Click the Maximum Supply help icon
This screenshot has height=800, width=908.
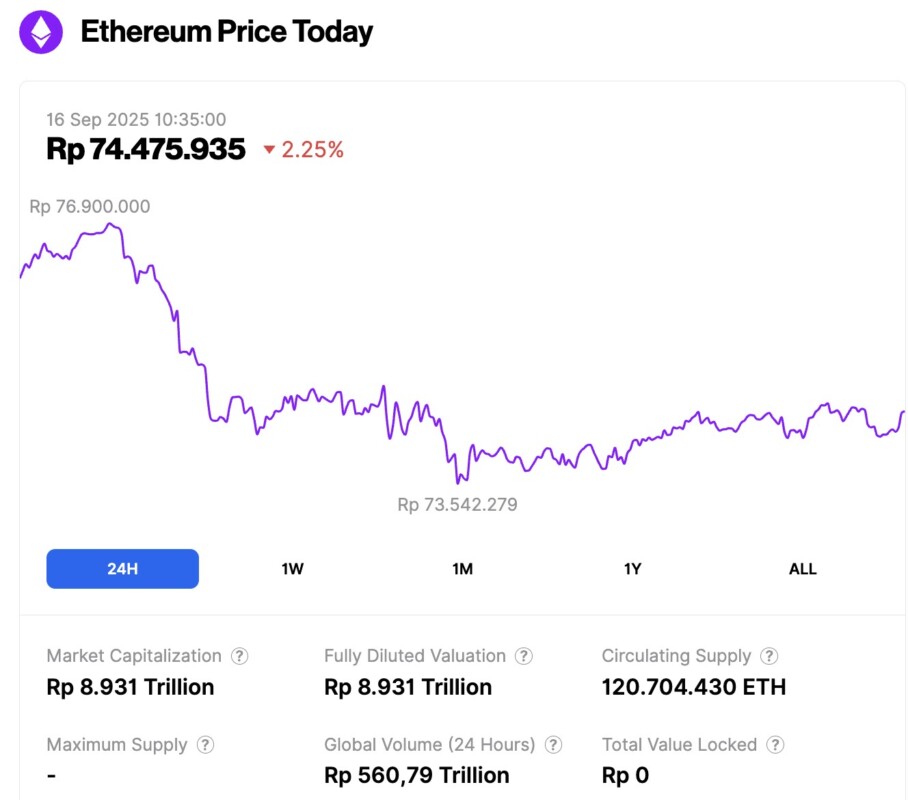[205, 745]
